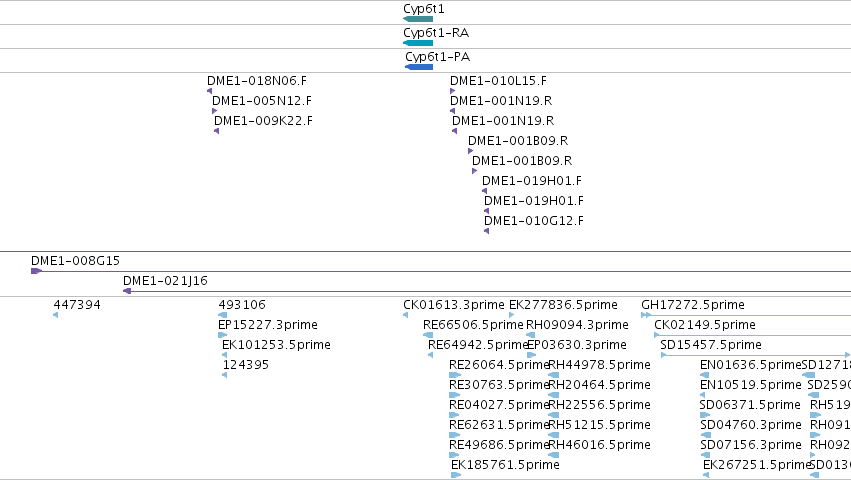This screenshot has width=851, height=480.
Task: Click the DME1-008G15 BAC arrow start
Action: pyautogui.click(x=36, y=271)
